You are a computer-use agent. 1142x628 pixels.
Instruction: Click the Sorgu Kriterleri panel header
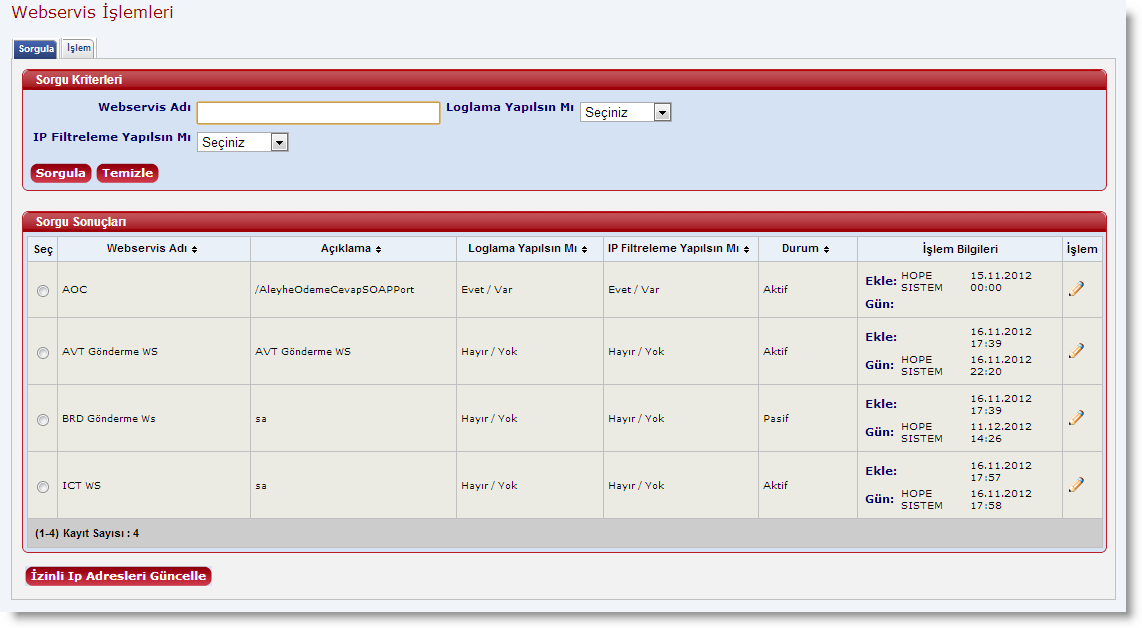564,79
